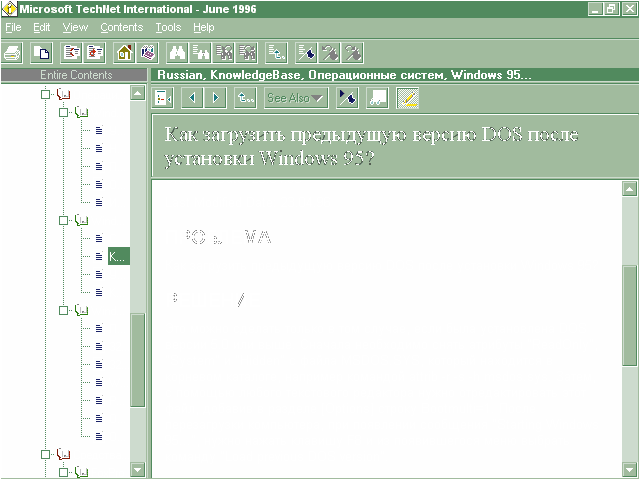Click the contents pane scroll-down arrow
Viewport: 640px width, 480px height.
(x=138, y=469)
